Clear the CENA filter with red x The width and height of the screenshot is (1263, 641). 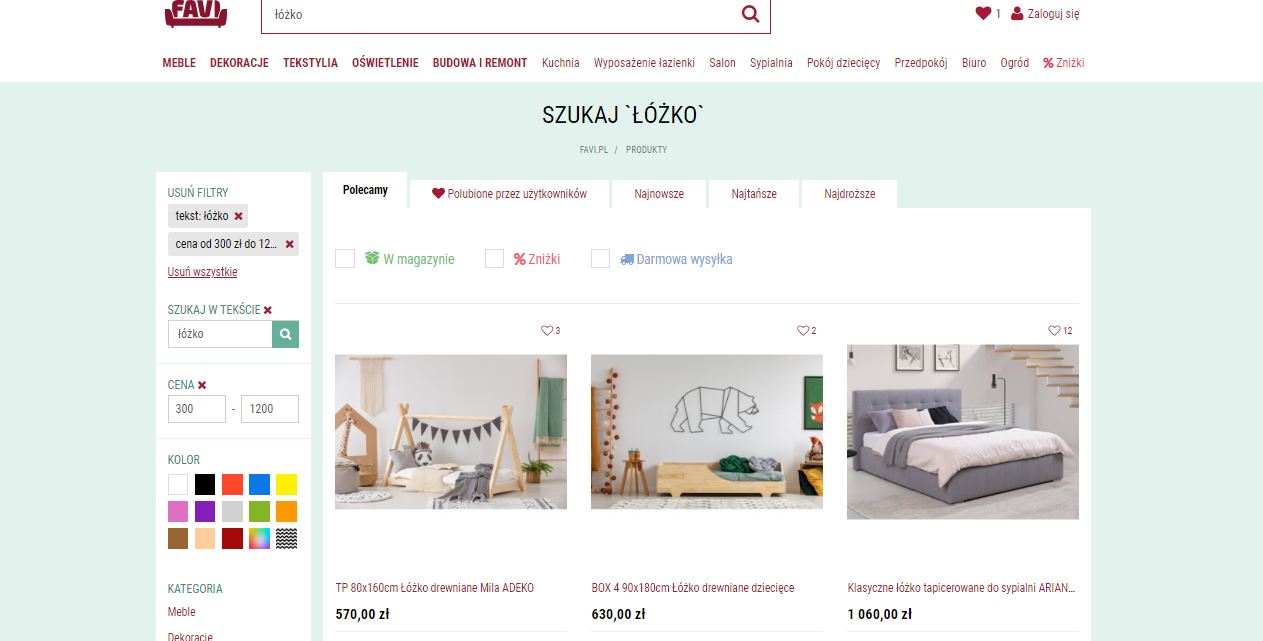202,385
